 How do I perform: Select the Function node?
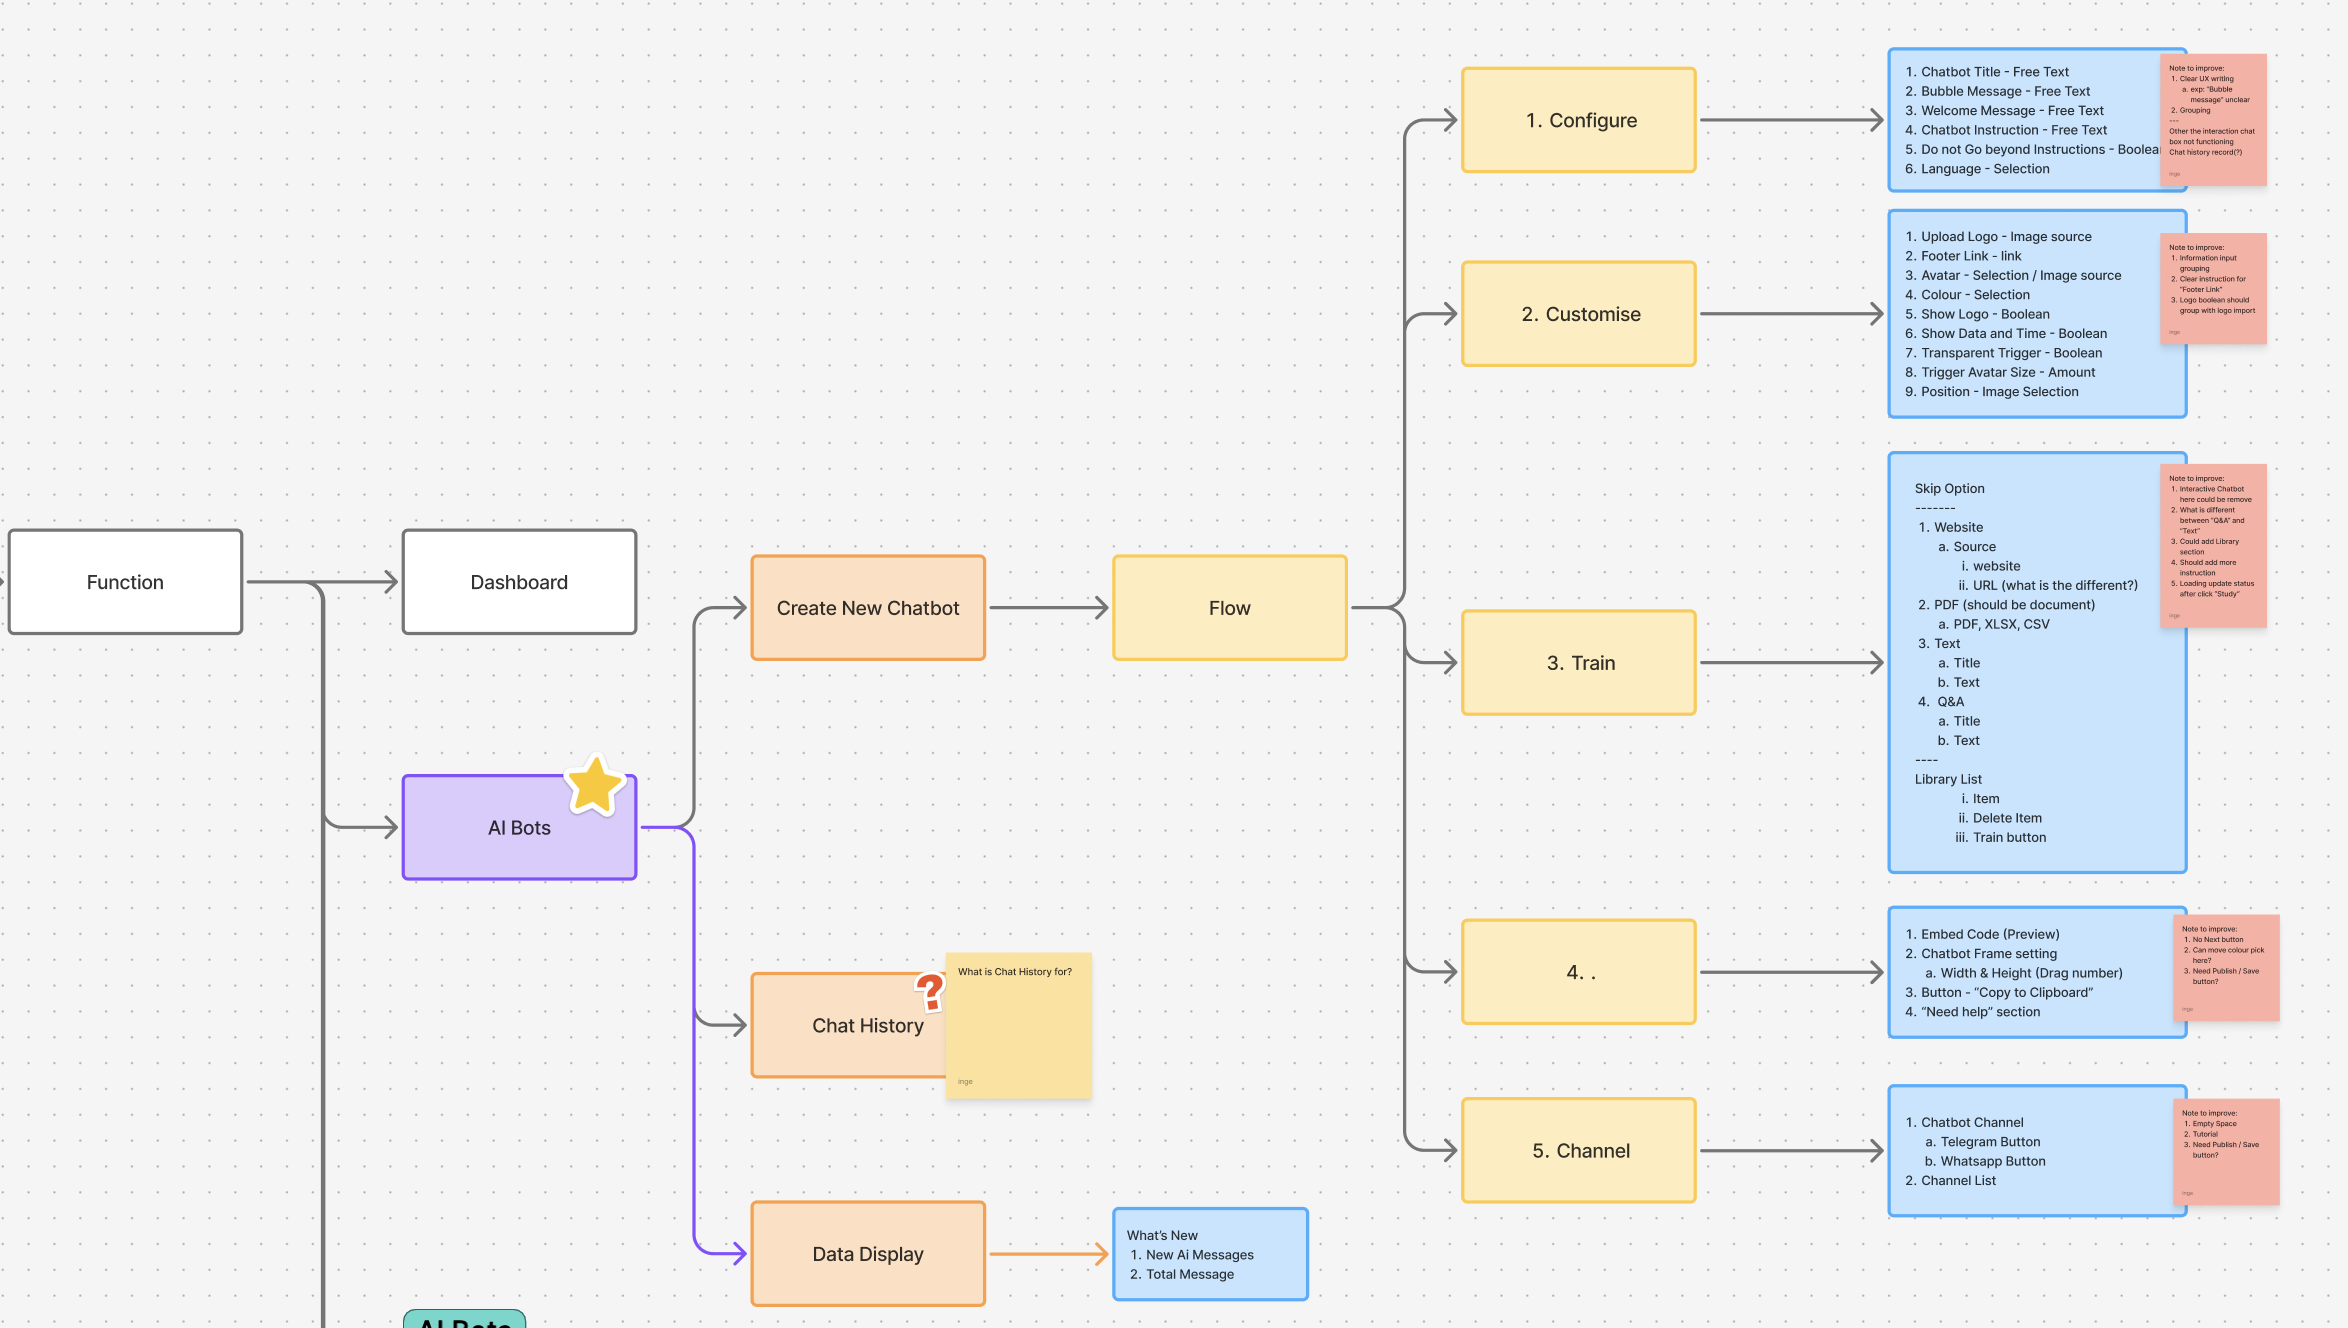click(125, 582)
